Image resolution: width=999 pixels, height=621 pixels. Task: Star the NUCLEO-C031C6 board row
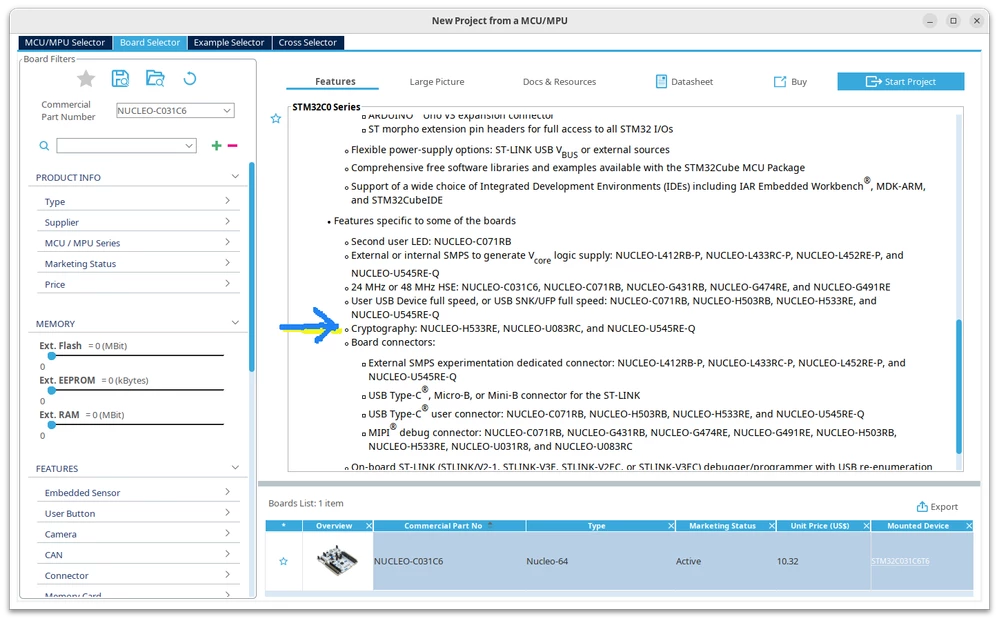(284, 561)
